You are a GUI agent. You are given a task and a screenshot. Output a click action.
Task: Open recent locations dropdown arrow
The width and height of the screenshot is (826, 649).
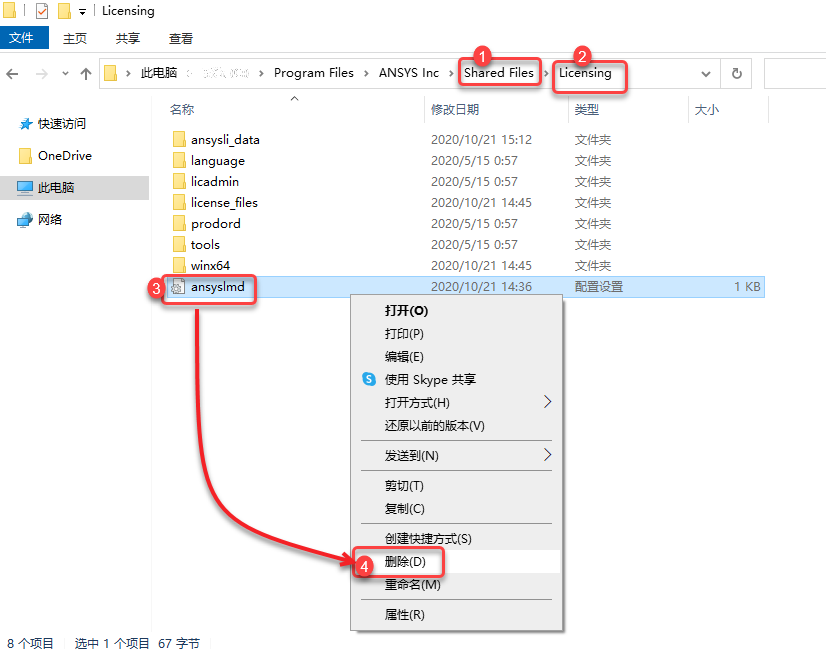(x=65, y=74)
